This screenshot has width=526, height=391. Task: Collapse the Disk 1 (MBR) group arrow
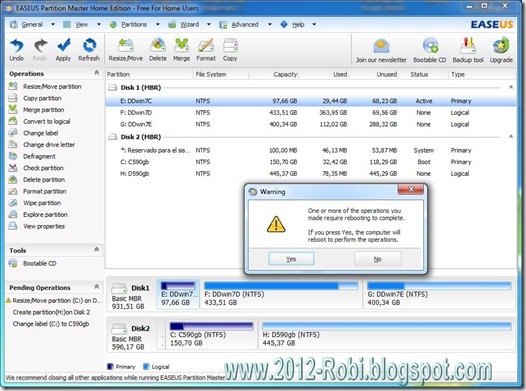(x=511, y=87)
